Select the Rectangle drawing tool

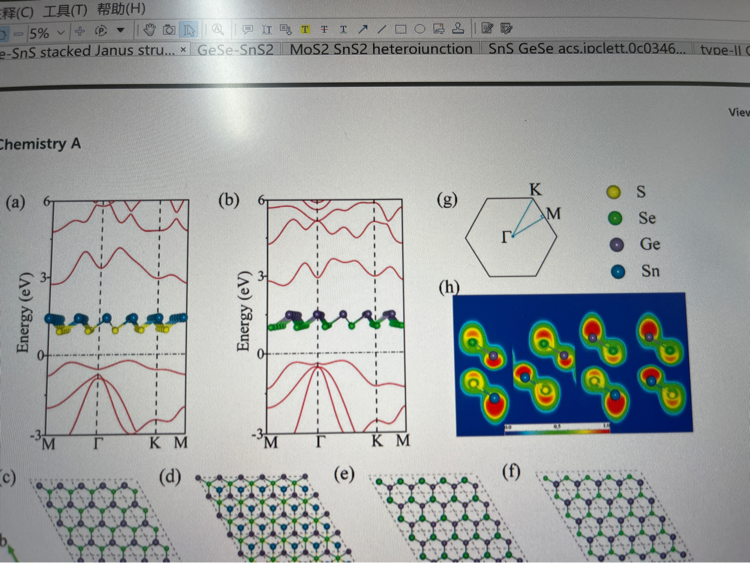pos(401,29)
